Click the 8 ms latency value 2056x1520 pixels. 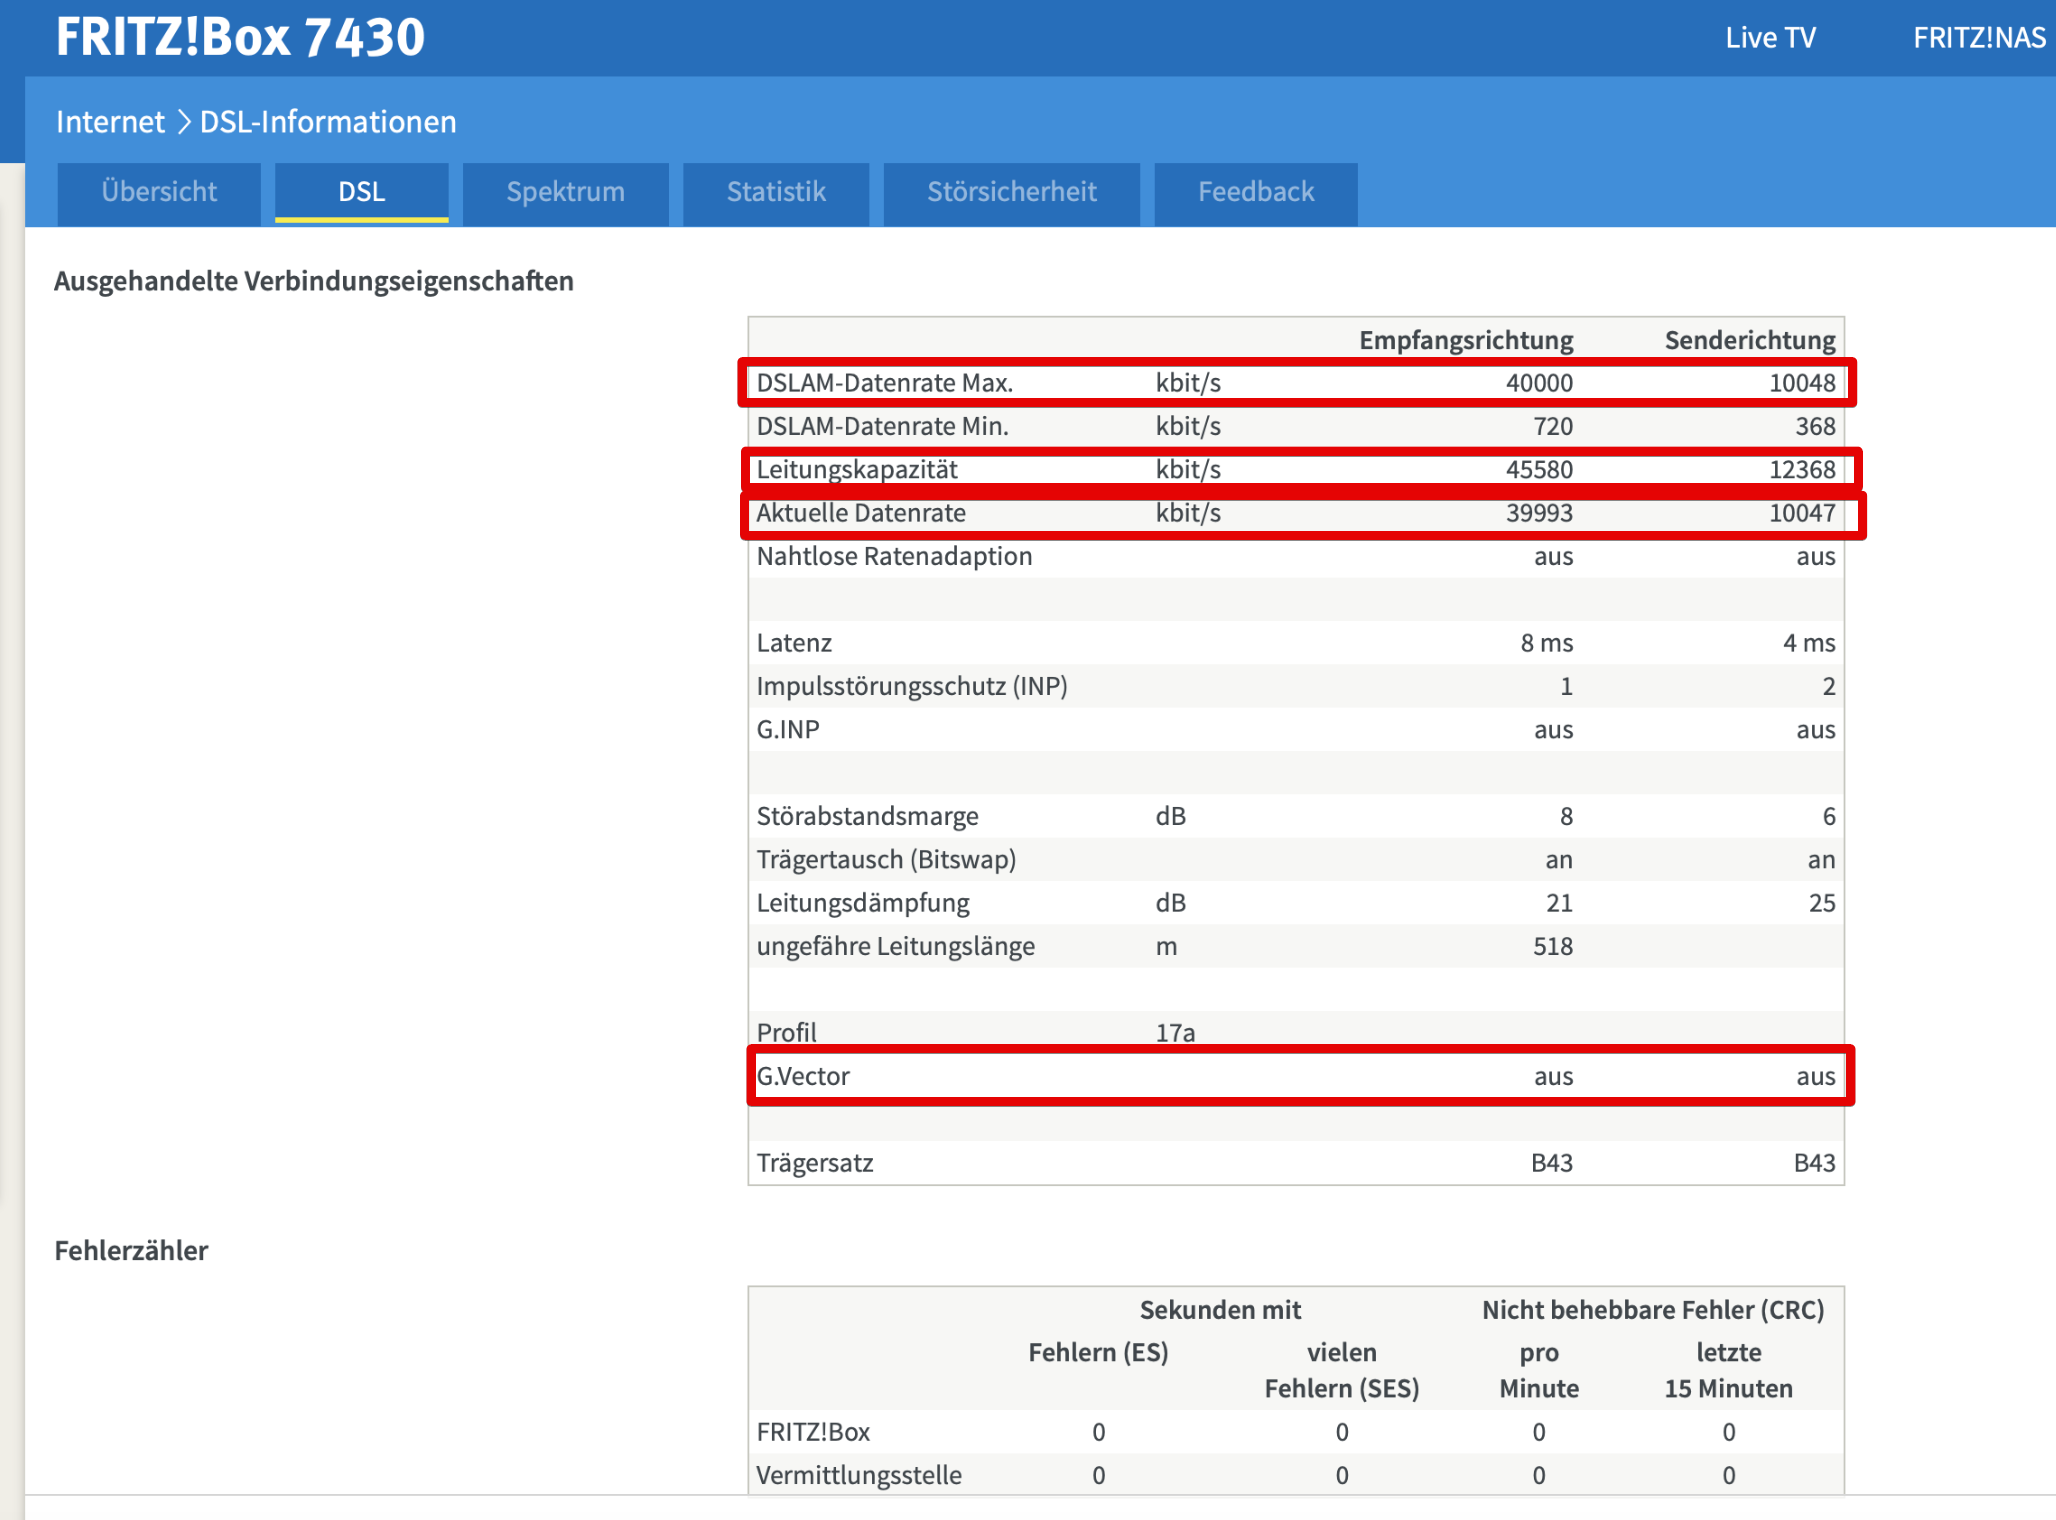click(1547, 643)
